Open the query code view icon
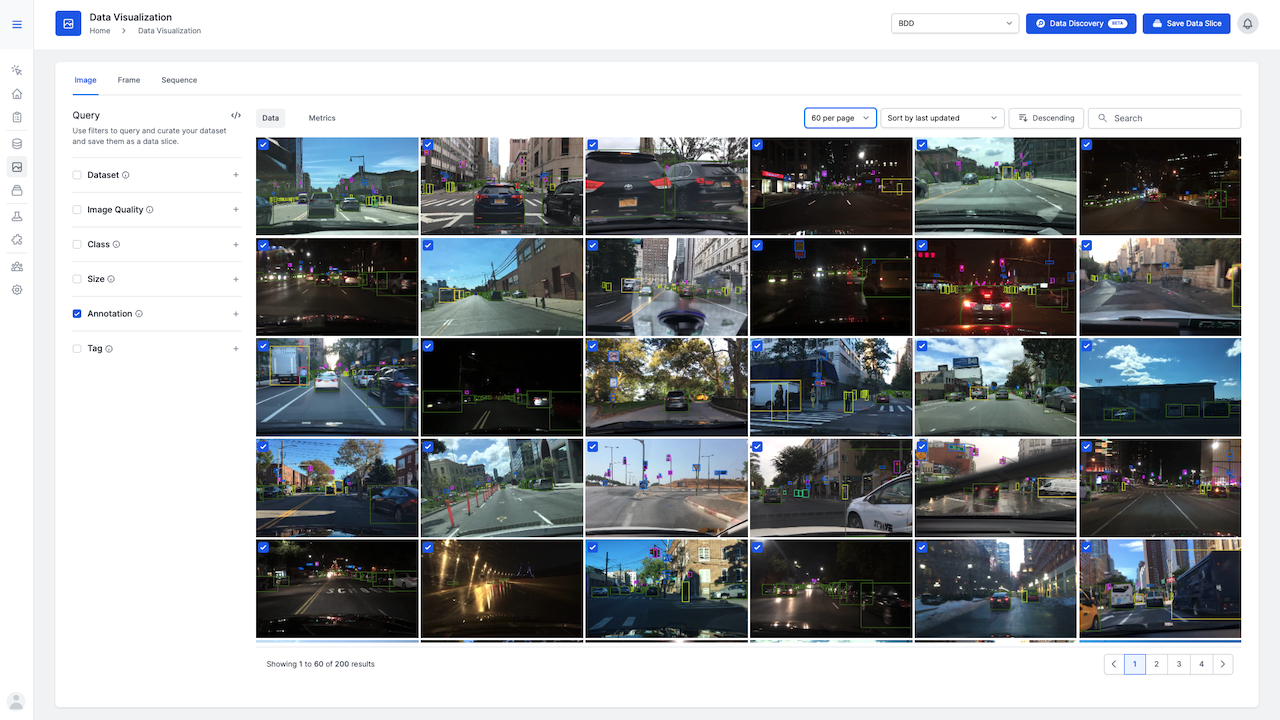 (236, 116)
